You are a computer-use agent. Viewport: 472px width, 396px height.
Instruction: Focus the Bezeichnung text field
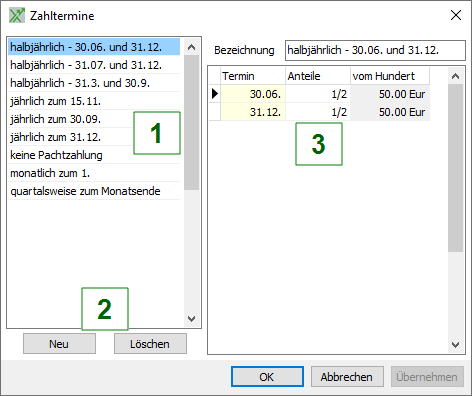(375, 50)
